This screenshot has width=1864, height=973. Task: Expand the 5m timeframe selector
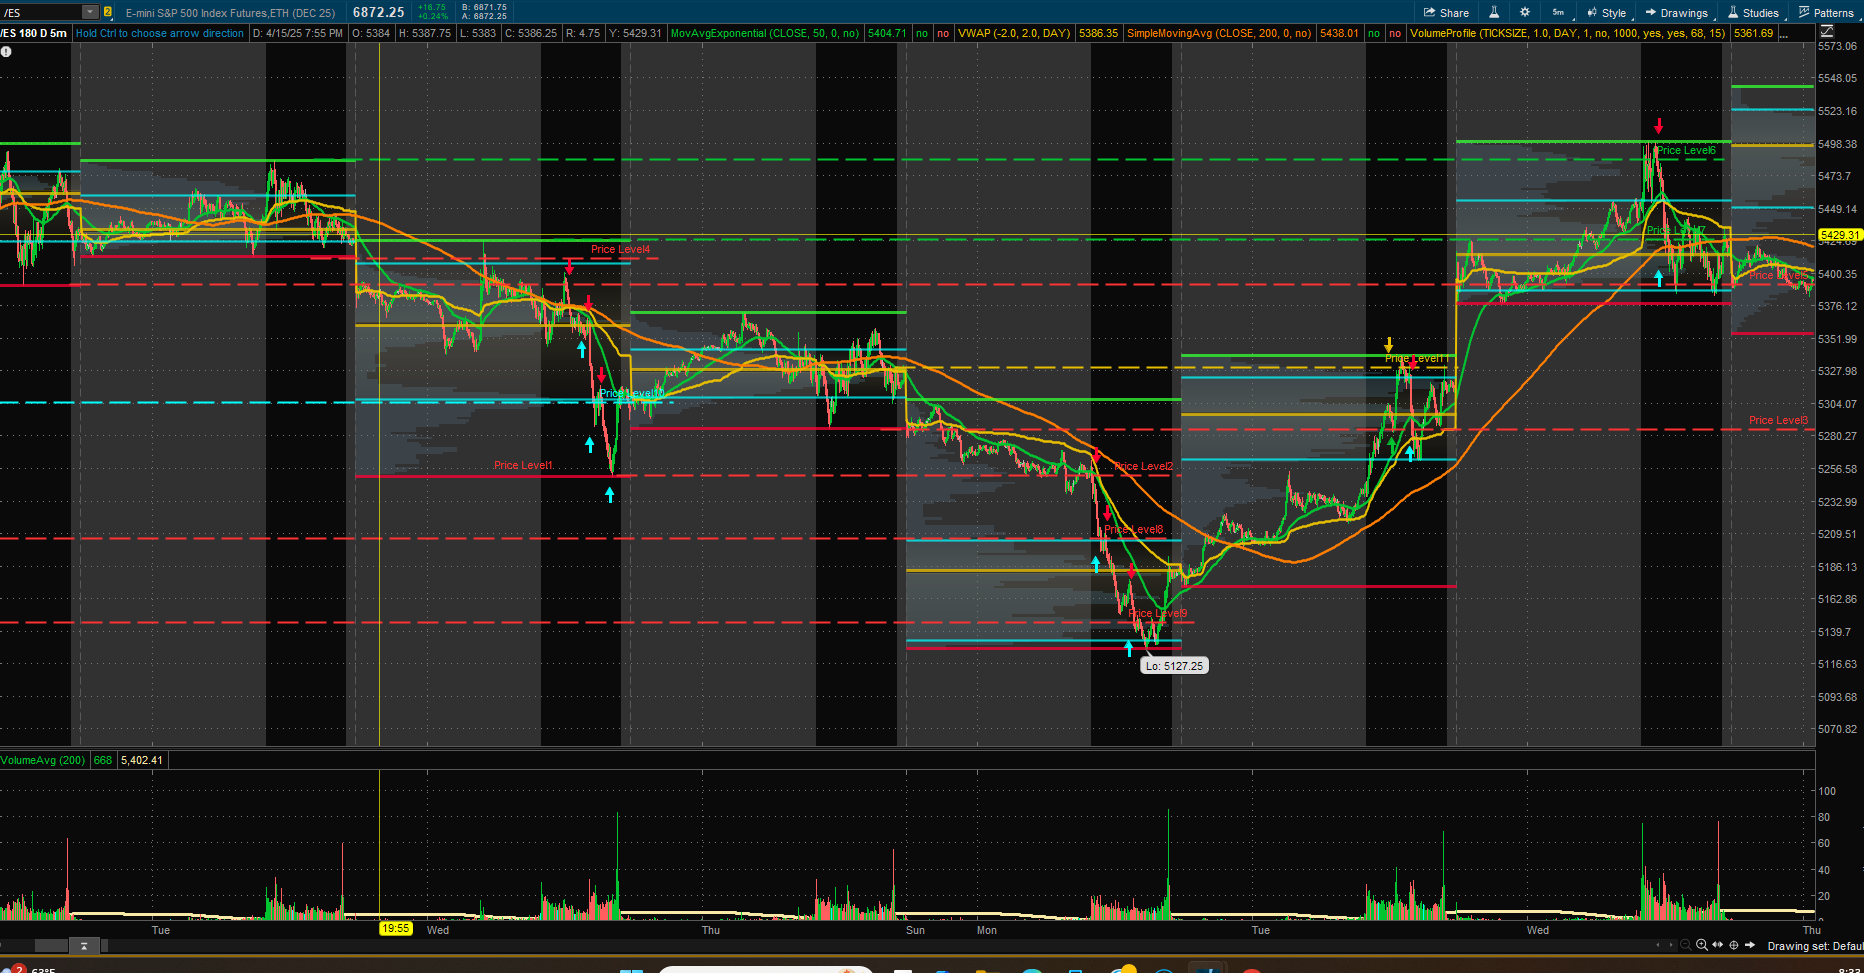tap(1559, 13)
